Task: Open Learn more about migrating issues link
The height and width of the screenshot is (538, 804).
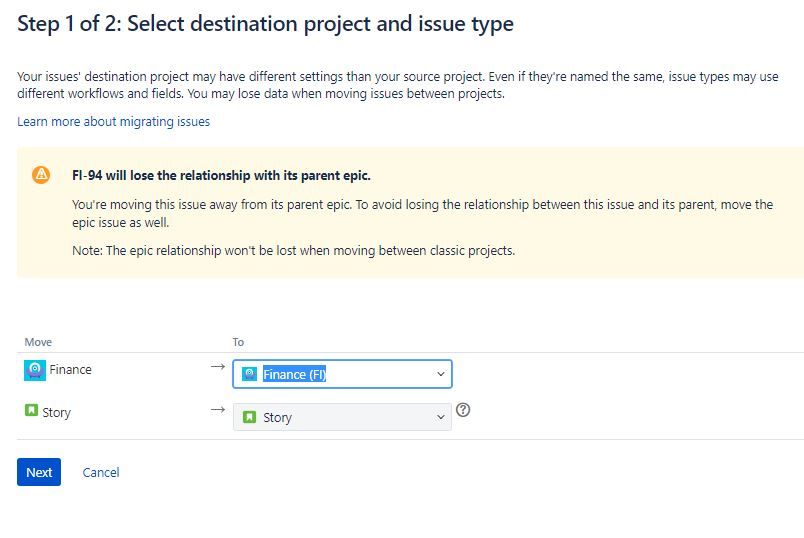Action: point(113,122)
